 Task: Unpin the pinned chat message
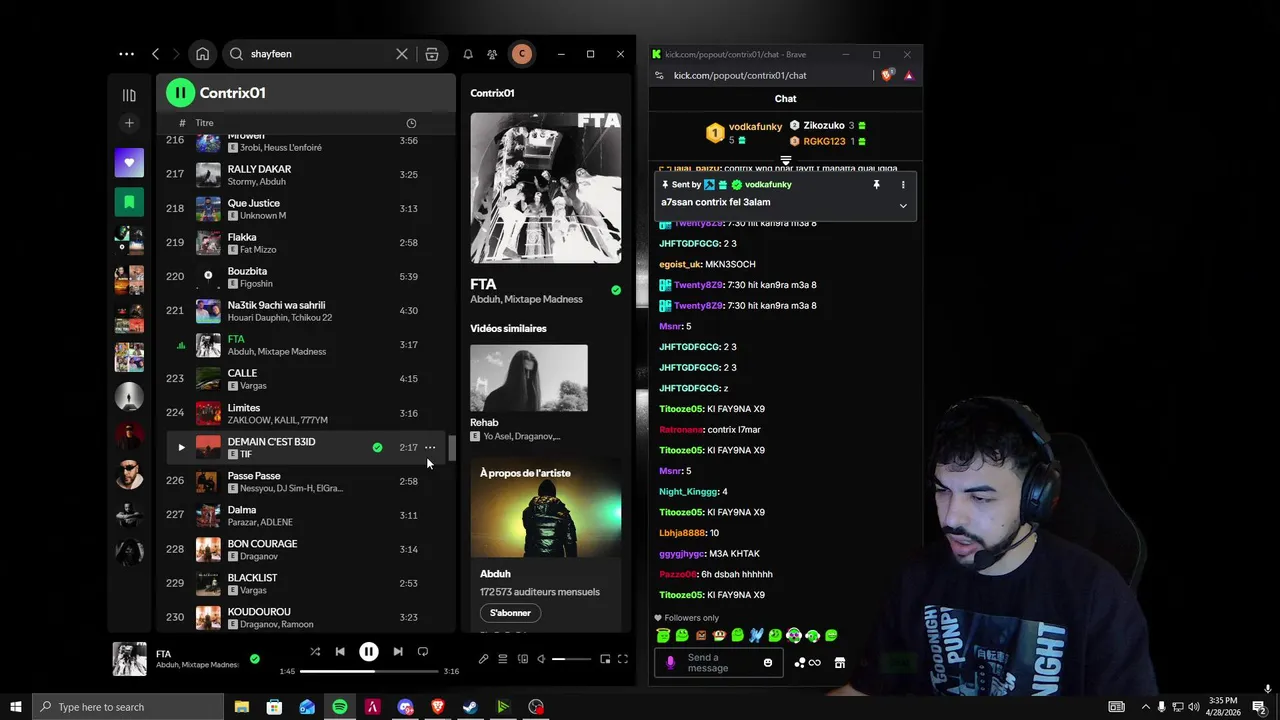pos(876,185)
